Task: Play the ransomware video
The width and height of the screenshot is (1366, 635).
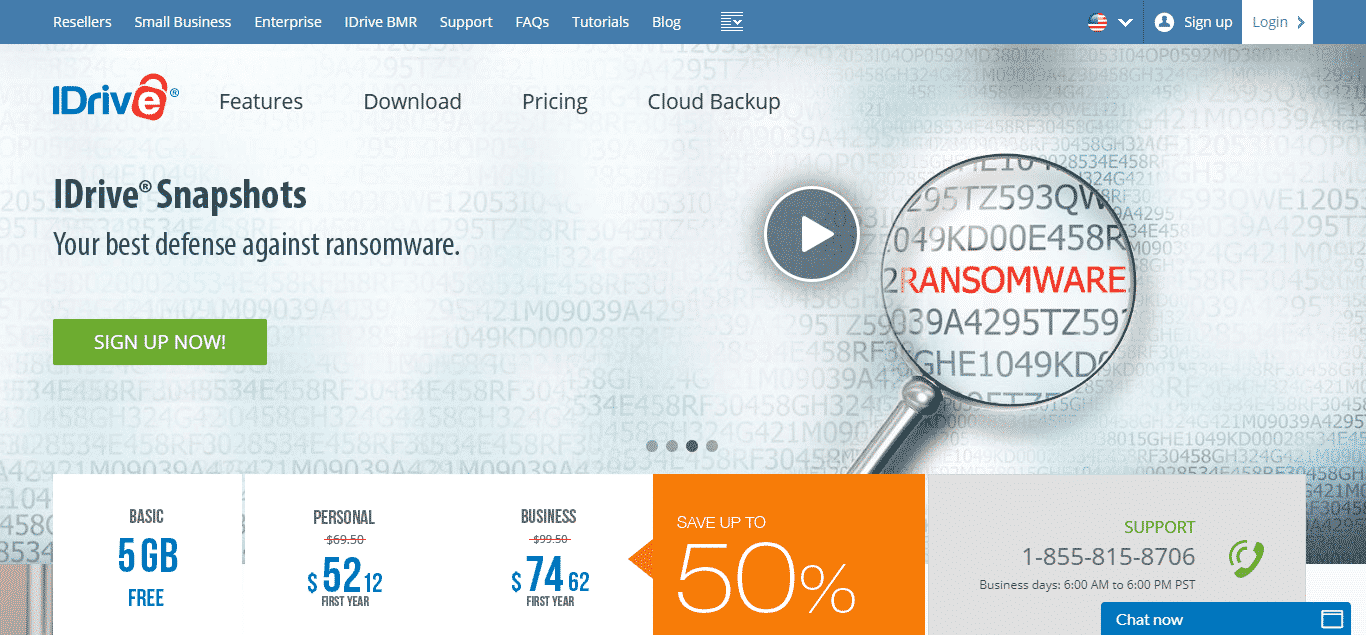Action: 812,234
